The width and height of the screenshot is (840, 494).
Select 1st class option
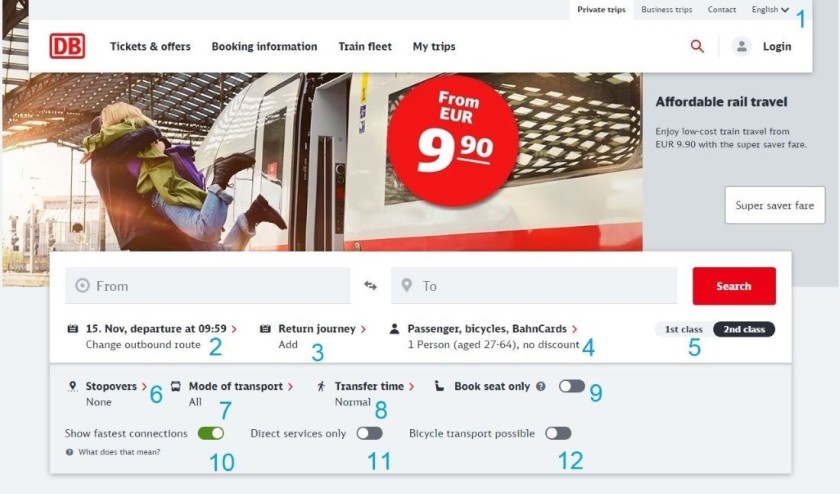pos(684,329)
